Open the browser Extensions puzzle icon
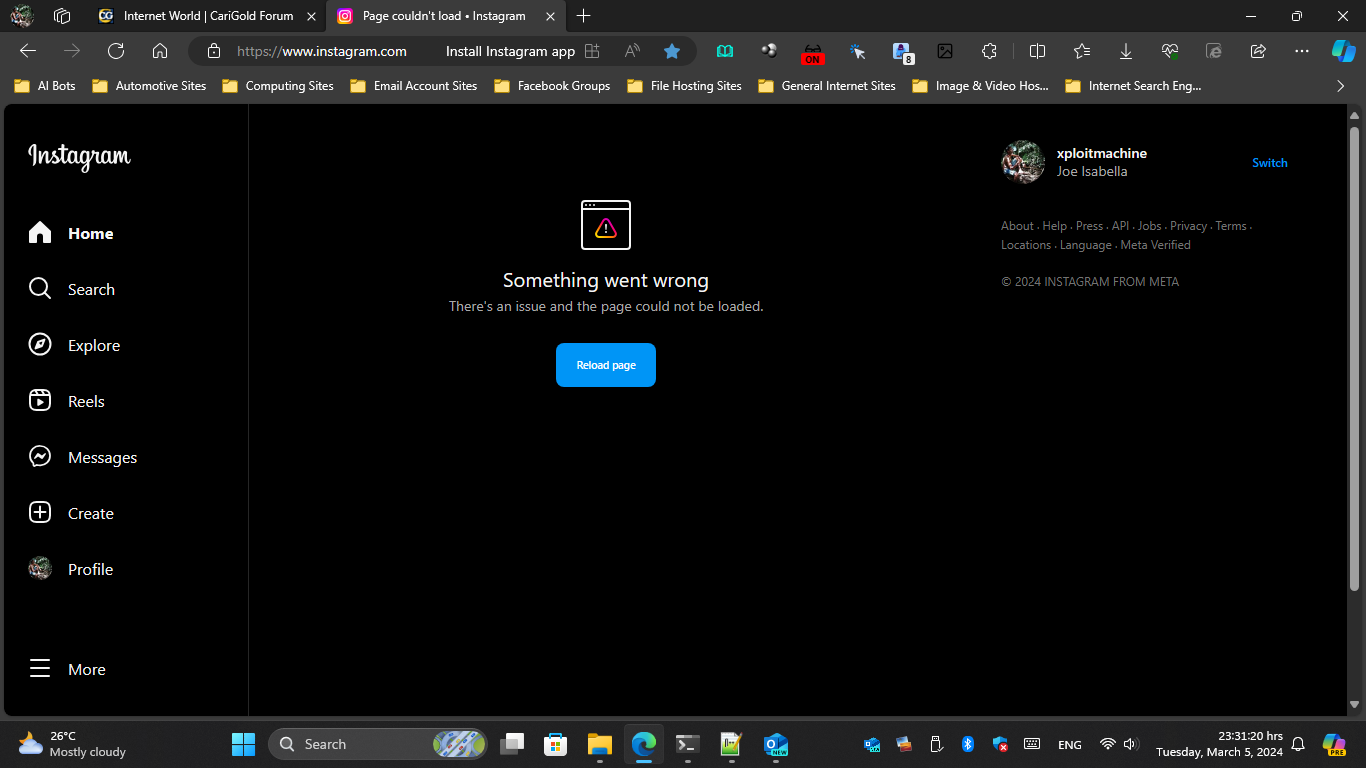The height and width of the screenshot is (768, 1366). (989, 51)
